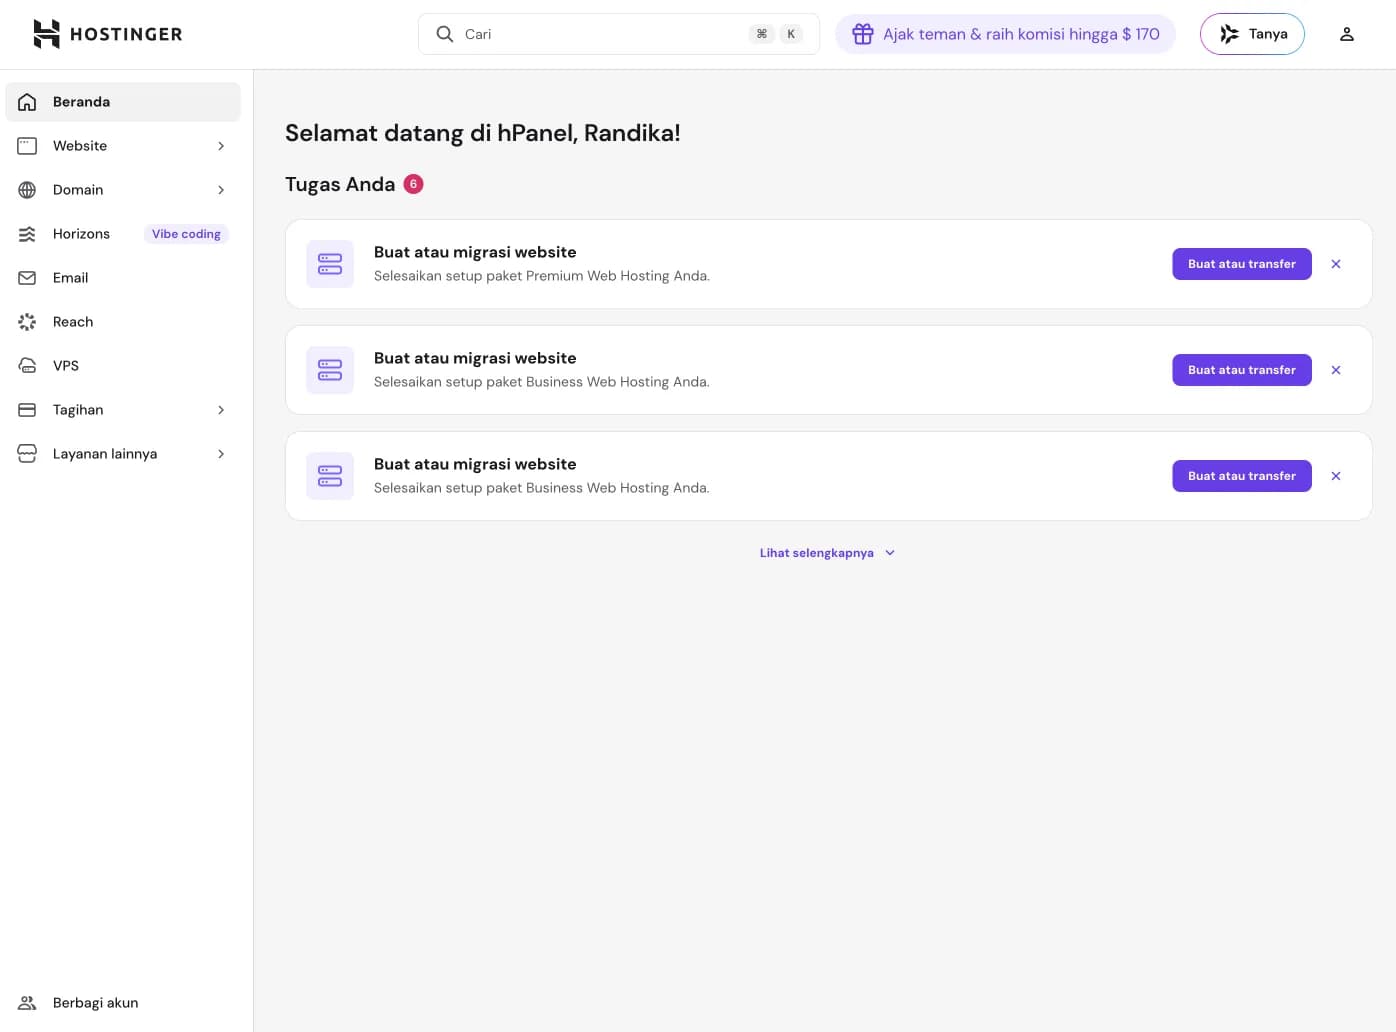Image resolution: width=1396 pixels, height=1032 pixels.
Task: Click the Berbagi akun people icon
Action: point(27,1003)
